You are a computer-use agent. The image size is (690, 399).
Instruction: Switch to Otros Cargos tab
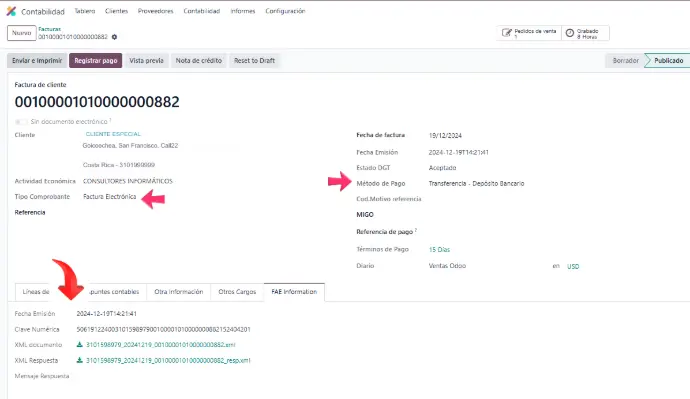pyautogui.click(x=237, y=292)
